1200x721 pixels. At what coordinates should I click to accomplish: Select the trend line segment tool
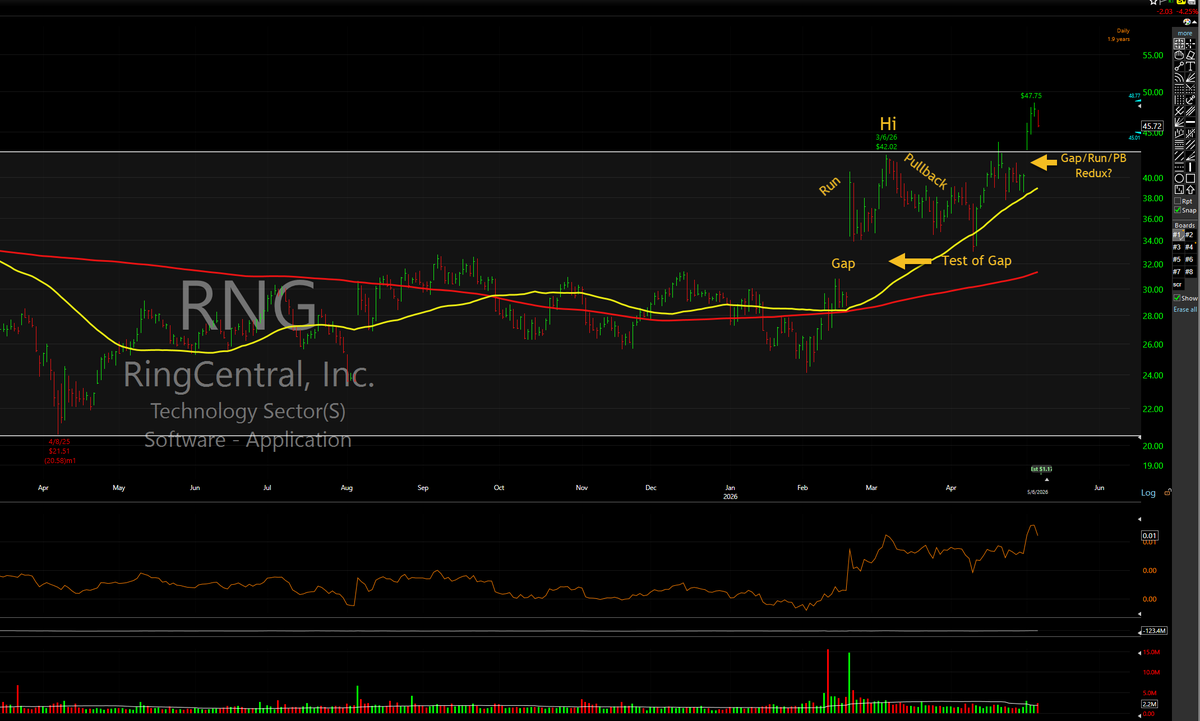1179,67
